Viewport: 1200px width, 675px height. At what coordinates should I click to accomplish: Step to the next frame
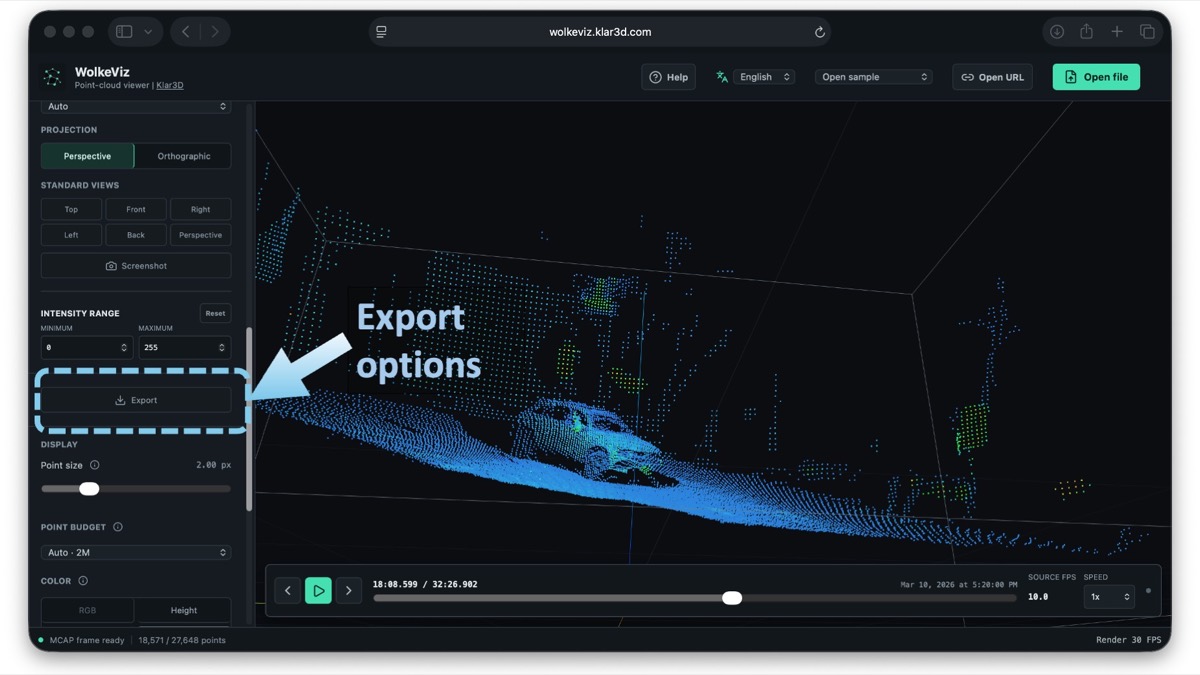(348, 591)
